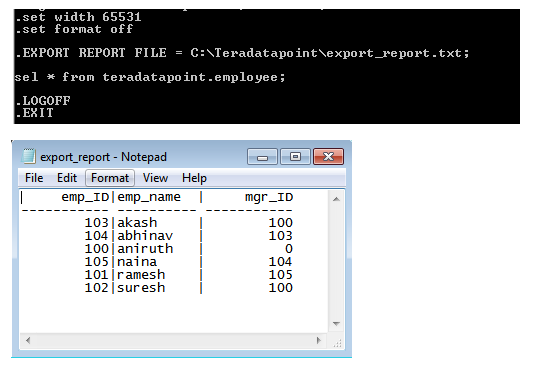Click mgr_ID value 103 in abhinav row
Viewport: 540px width, 376px height.
click(281, 236)
